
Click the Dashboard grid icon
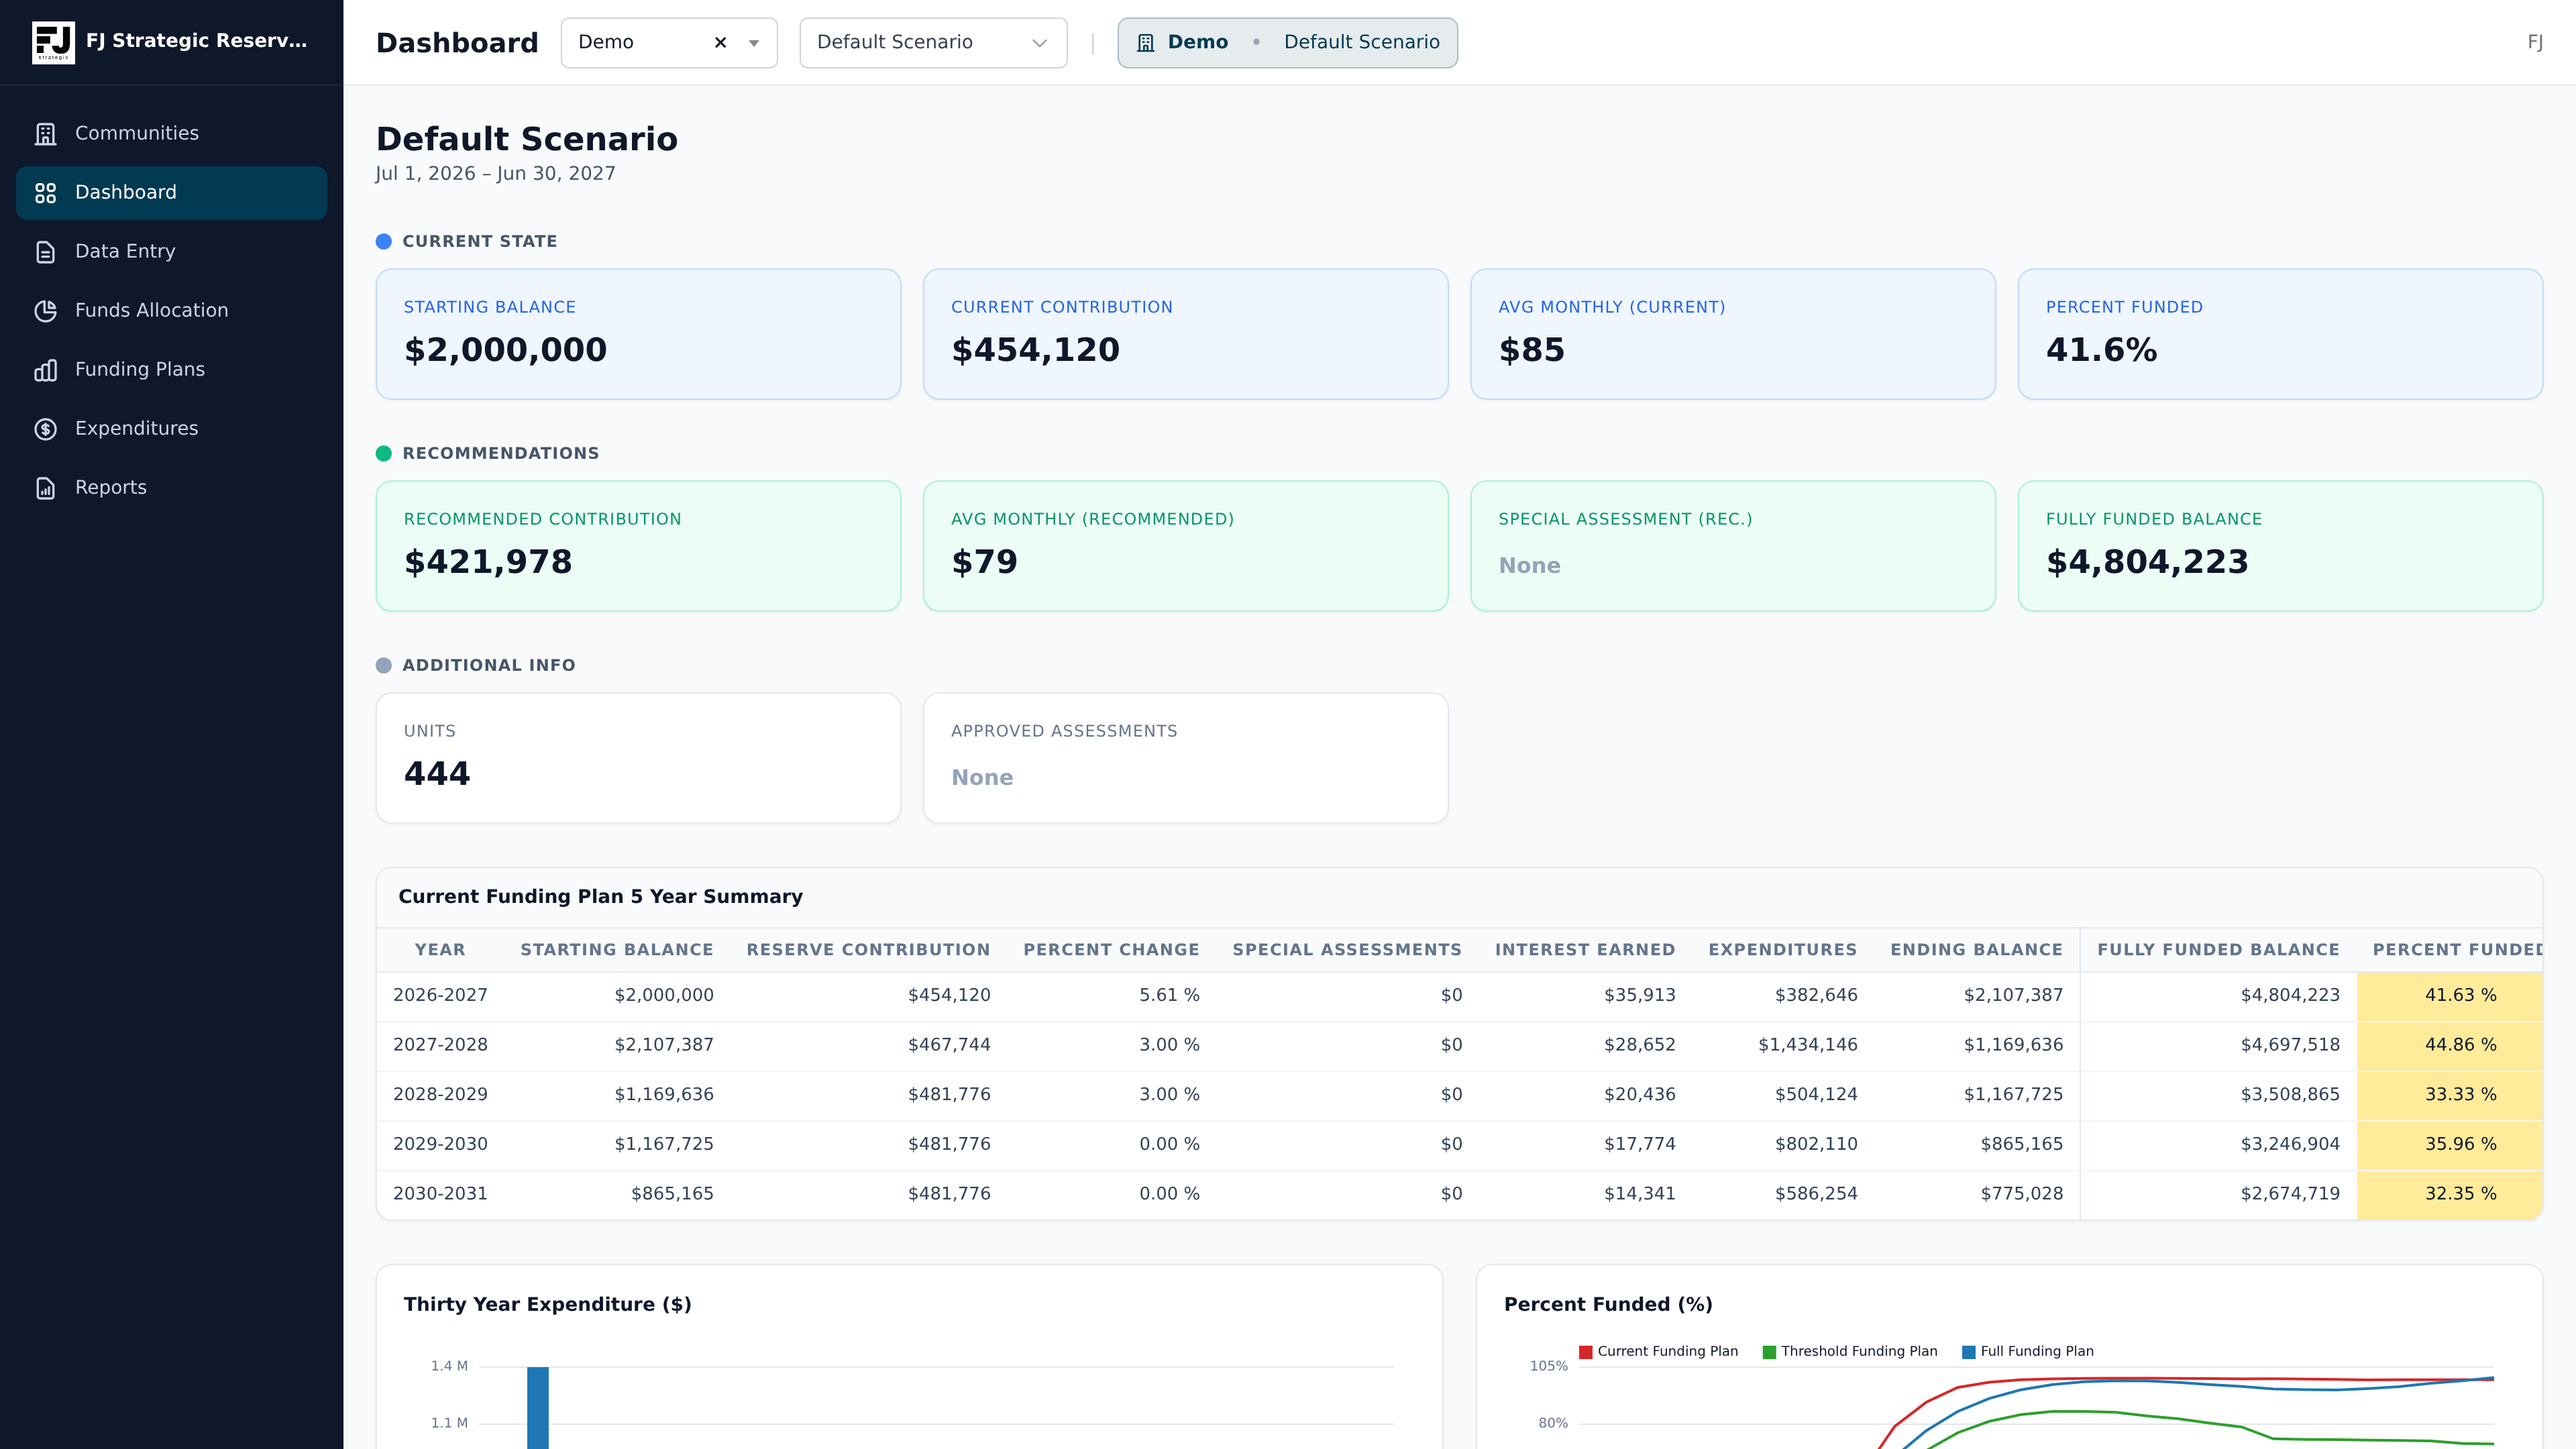(46, 193)
